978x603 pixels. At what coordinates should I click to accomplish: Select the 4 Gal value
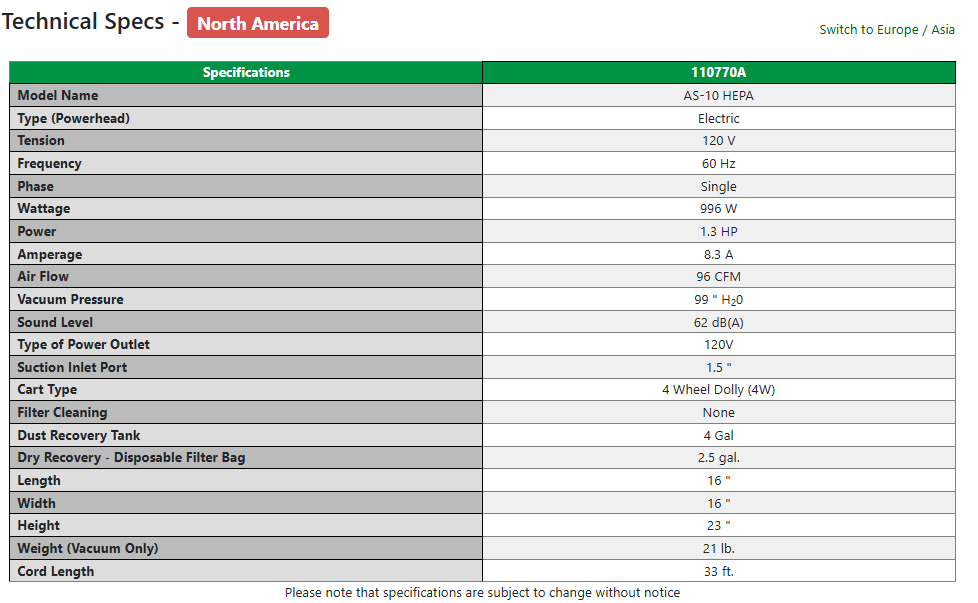click(719, 435)
